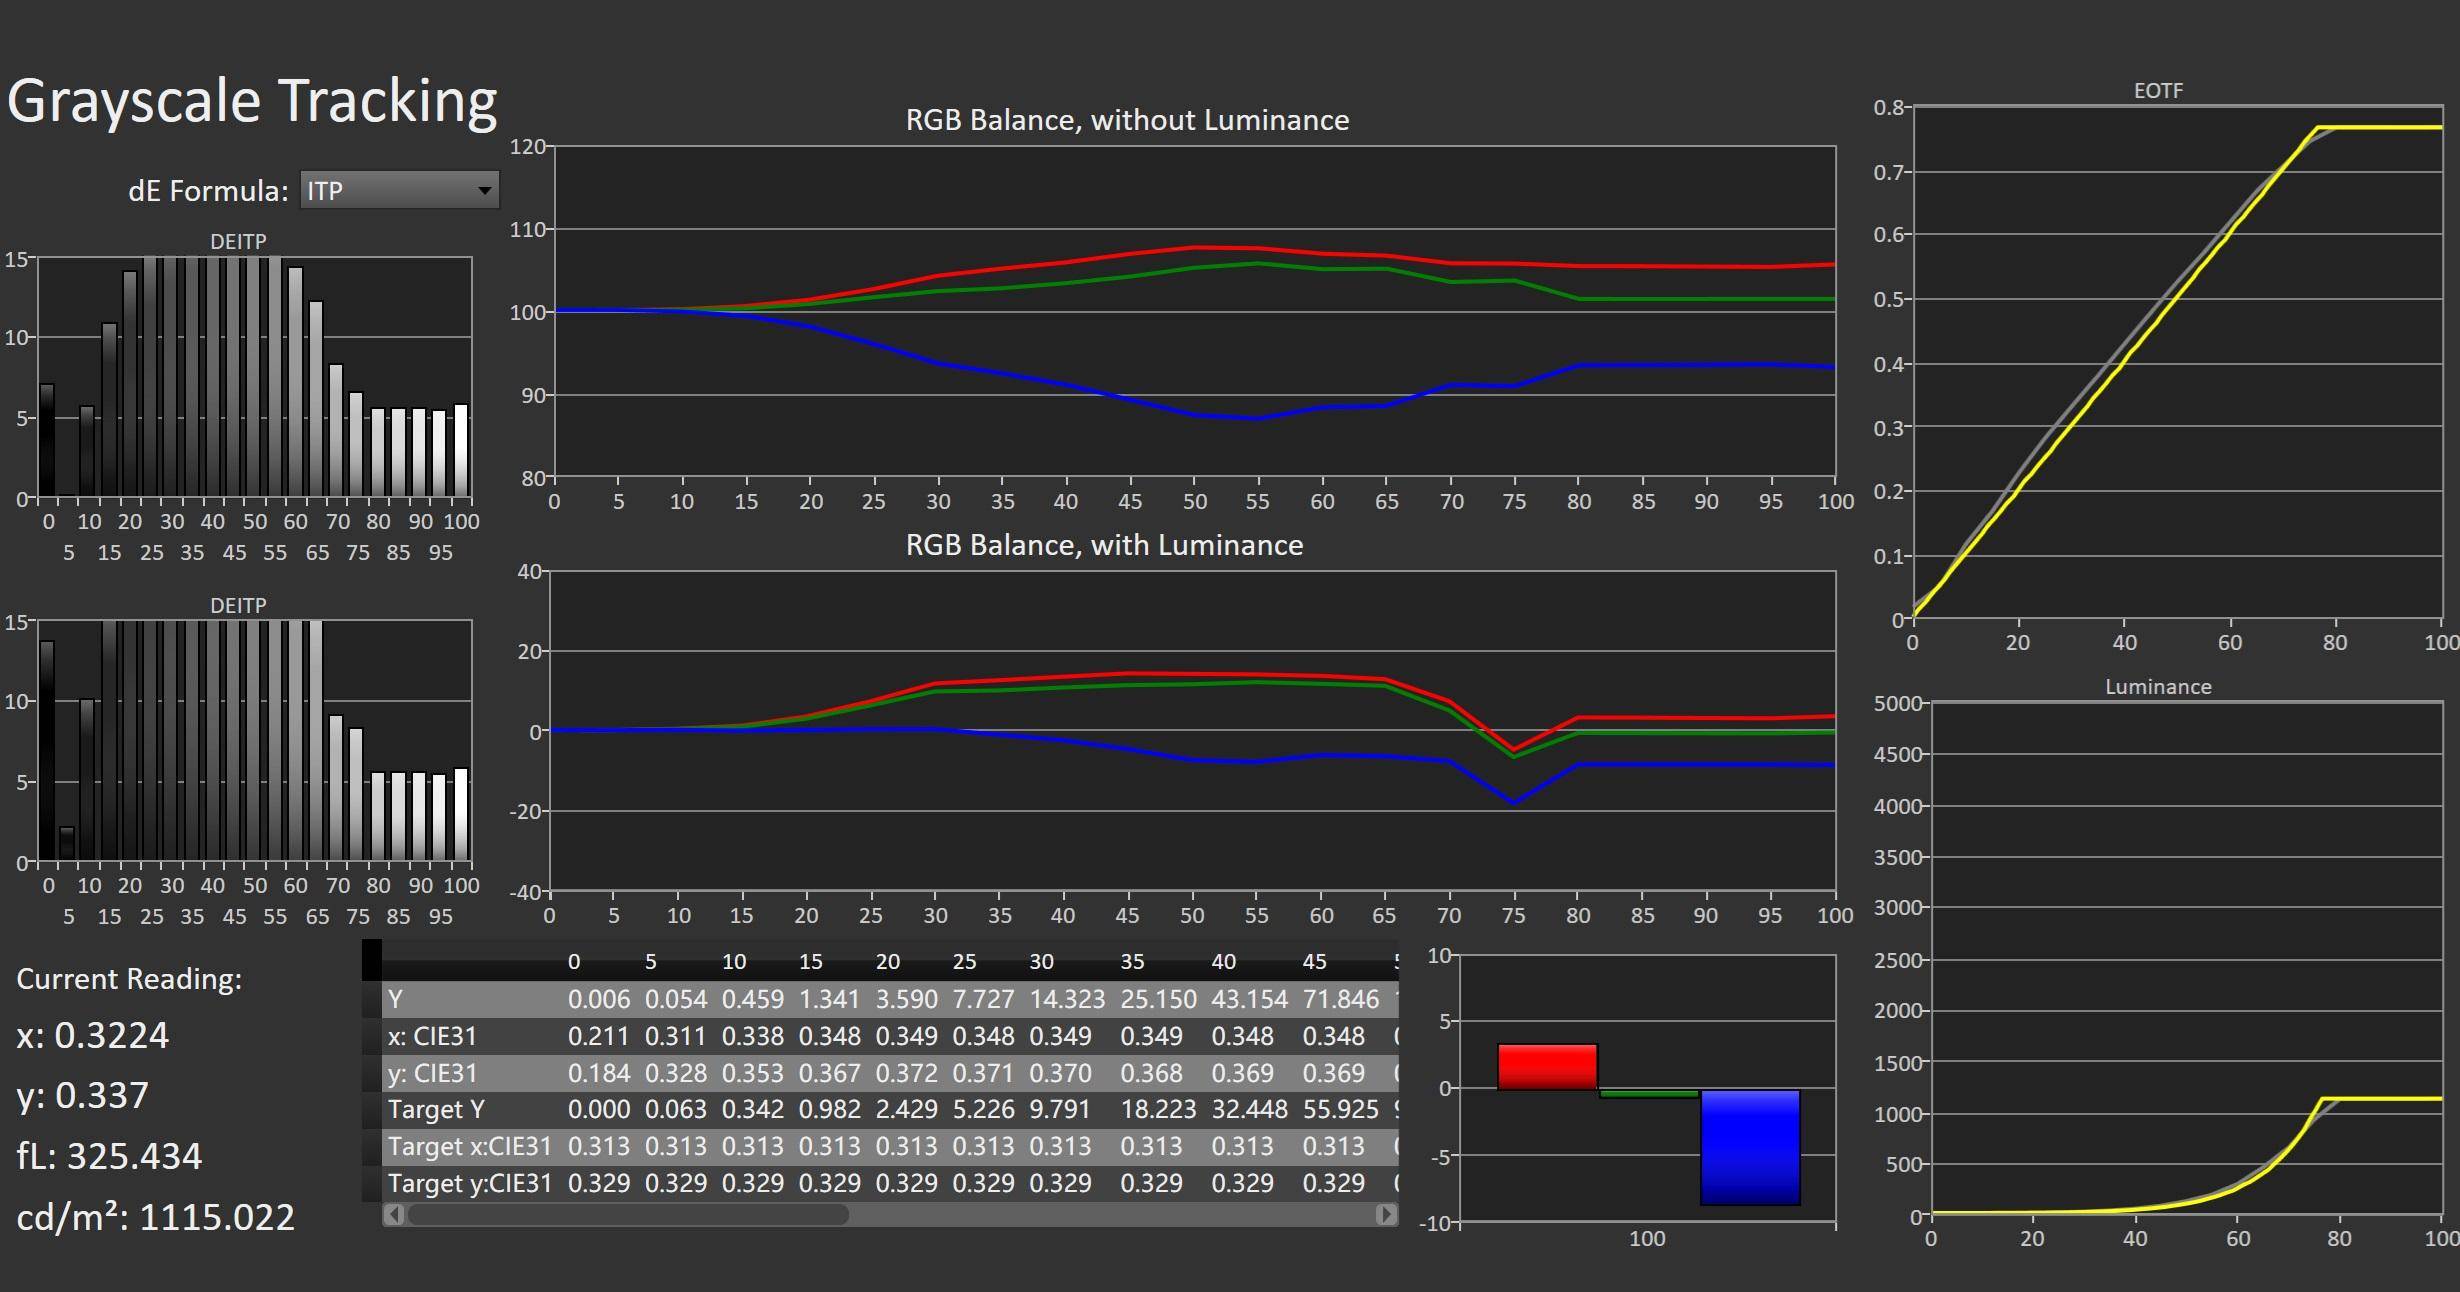The height and width of the screenshot is (1292, 2460).
Task: Click the table's left scroll arrow
Action: tap(394, 1214)
